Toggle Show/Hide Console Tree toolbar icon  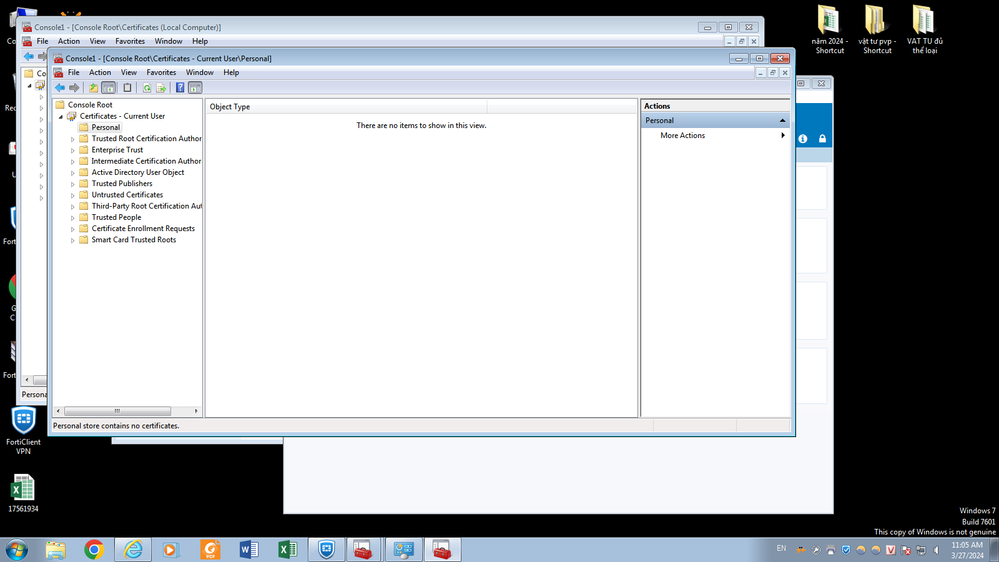[x=108, y=88]
